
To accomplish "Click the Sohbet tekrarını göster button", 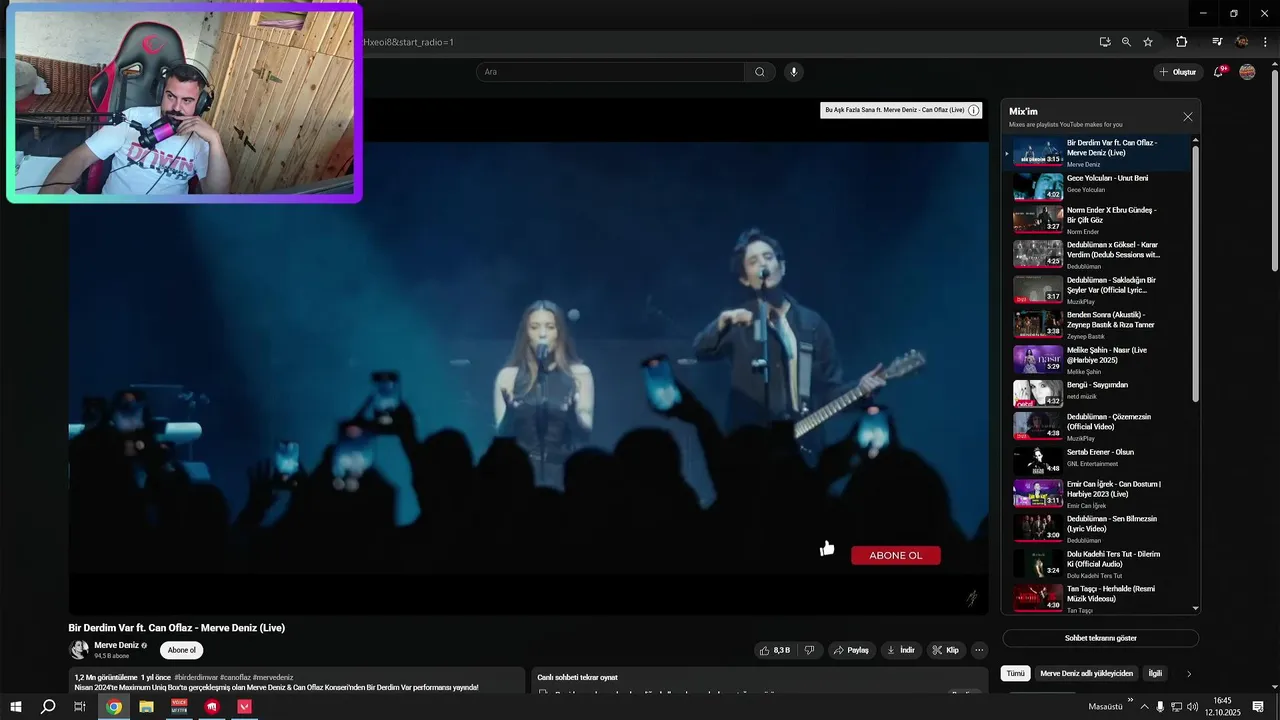I will [x=1100, y=638].
